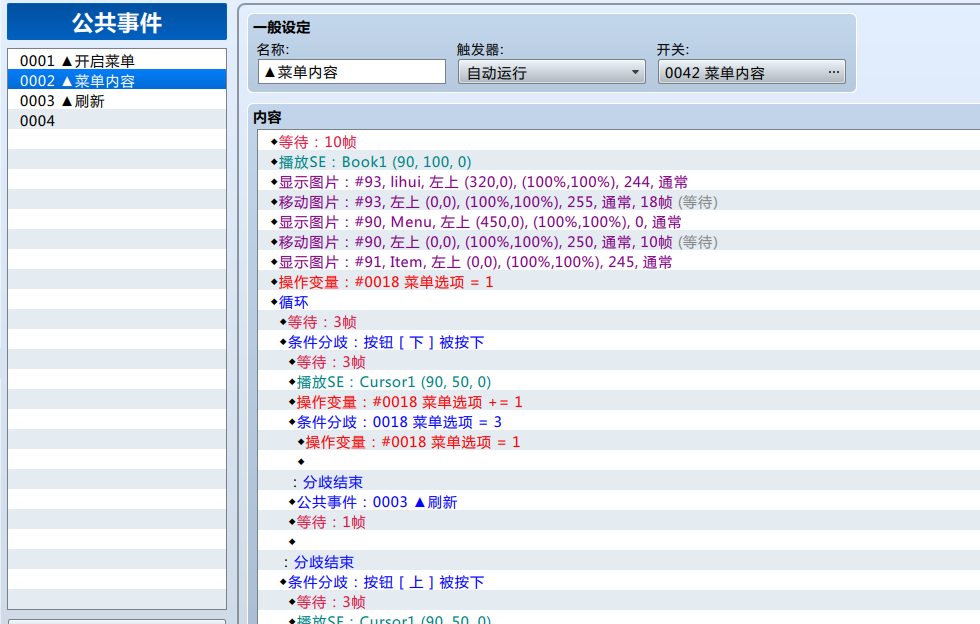The image size is (980, 624).
Task: Click the 公共事件 list header
Action: [117, 23]
